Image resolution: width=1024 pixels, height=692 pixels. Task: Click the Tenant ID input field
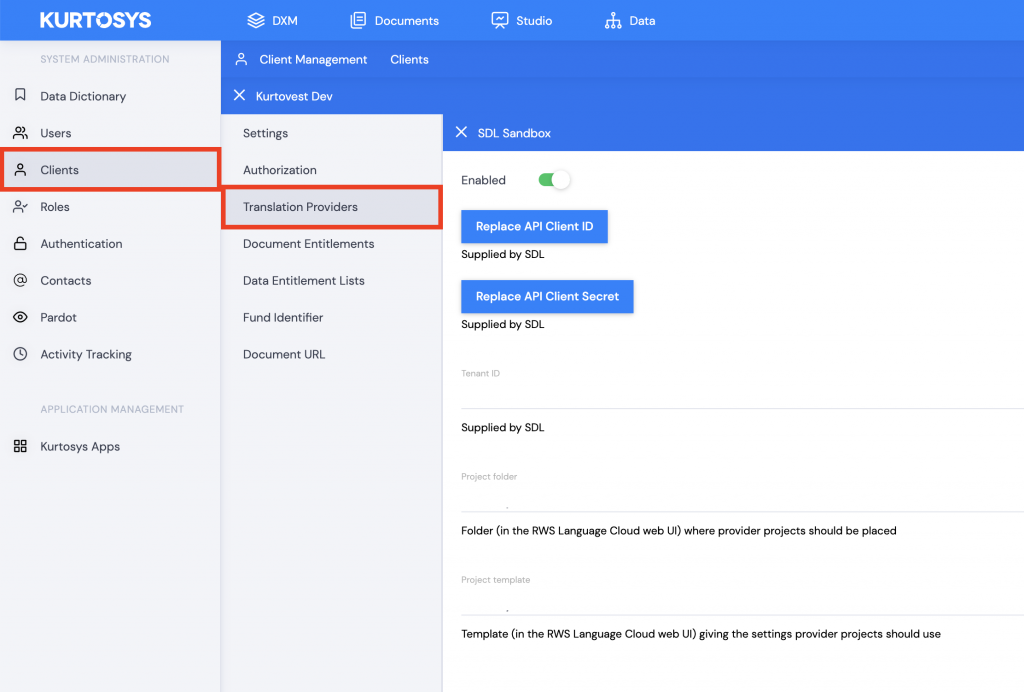pyautogui.click(x=742, y=396)
